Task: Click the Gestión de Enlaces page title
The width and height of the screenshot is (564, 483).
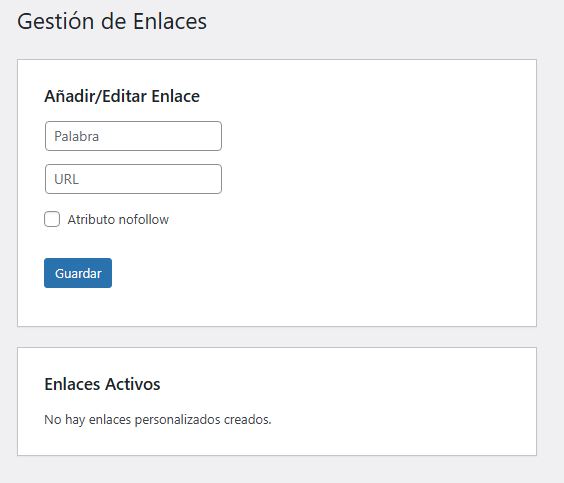Action: (112, 21)
